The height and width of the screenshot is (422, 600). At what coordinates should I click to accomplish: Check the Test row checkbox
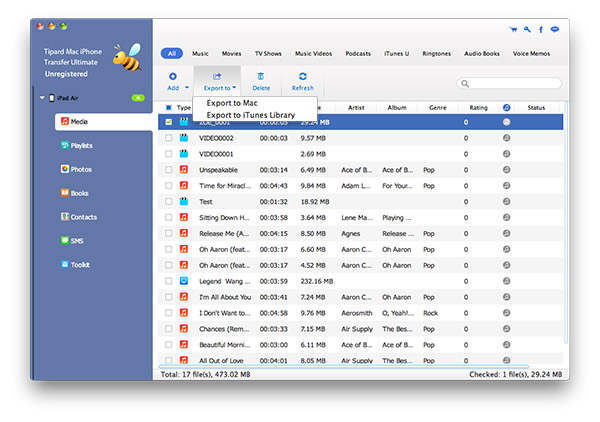[168, 201]
